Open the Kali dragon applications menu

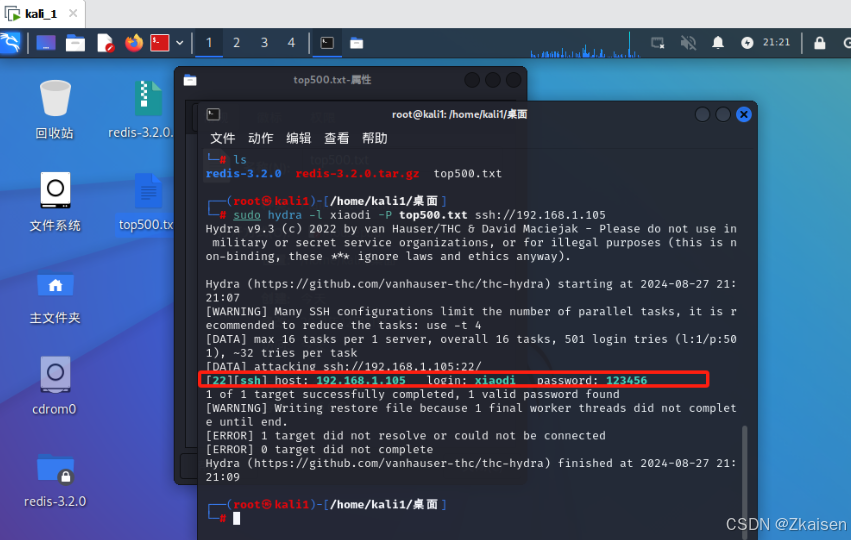10,43
